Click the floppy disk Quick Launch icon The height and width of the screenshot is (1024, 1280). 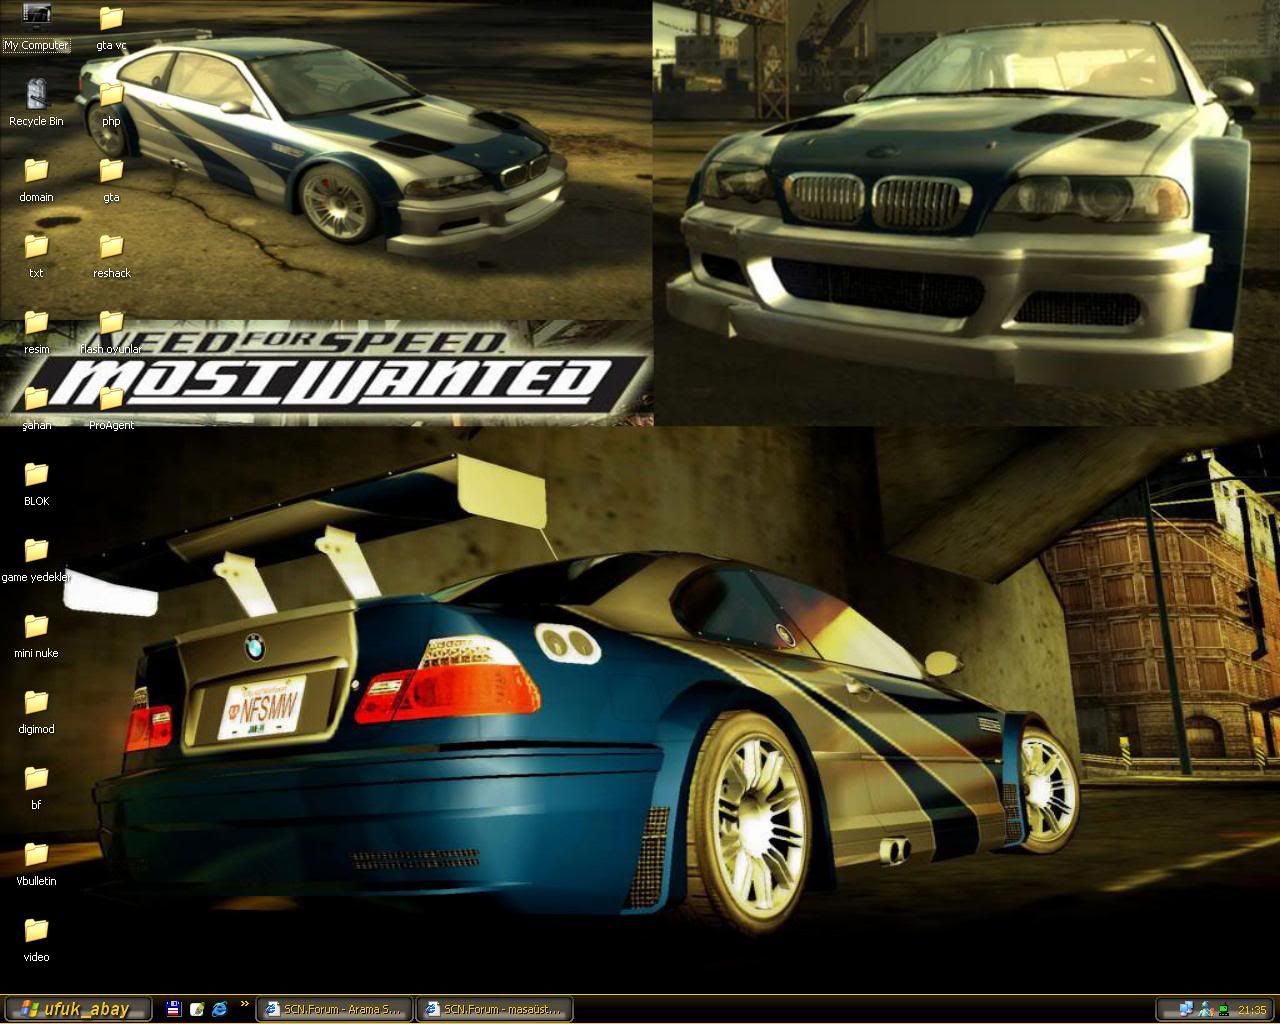coord(173,1009)
